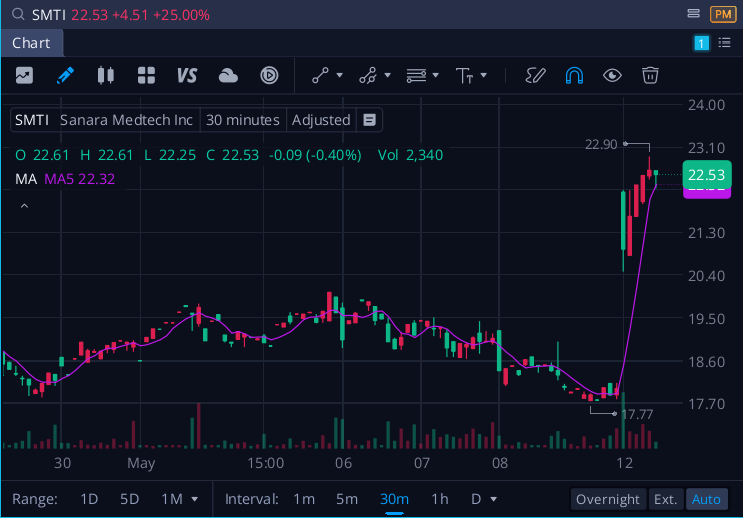Open candlestick style settings
The height and width of the screenshot is (518, 743).
click(106, 75)
